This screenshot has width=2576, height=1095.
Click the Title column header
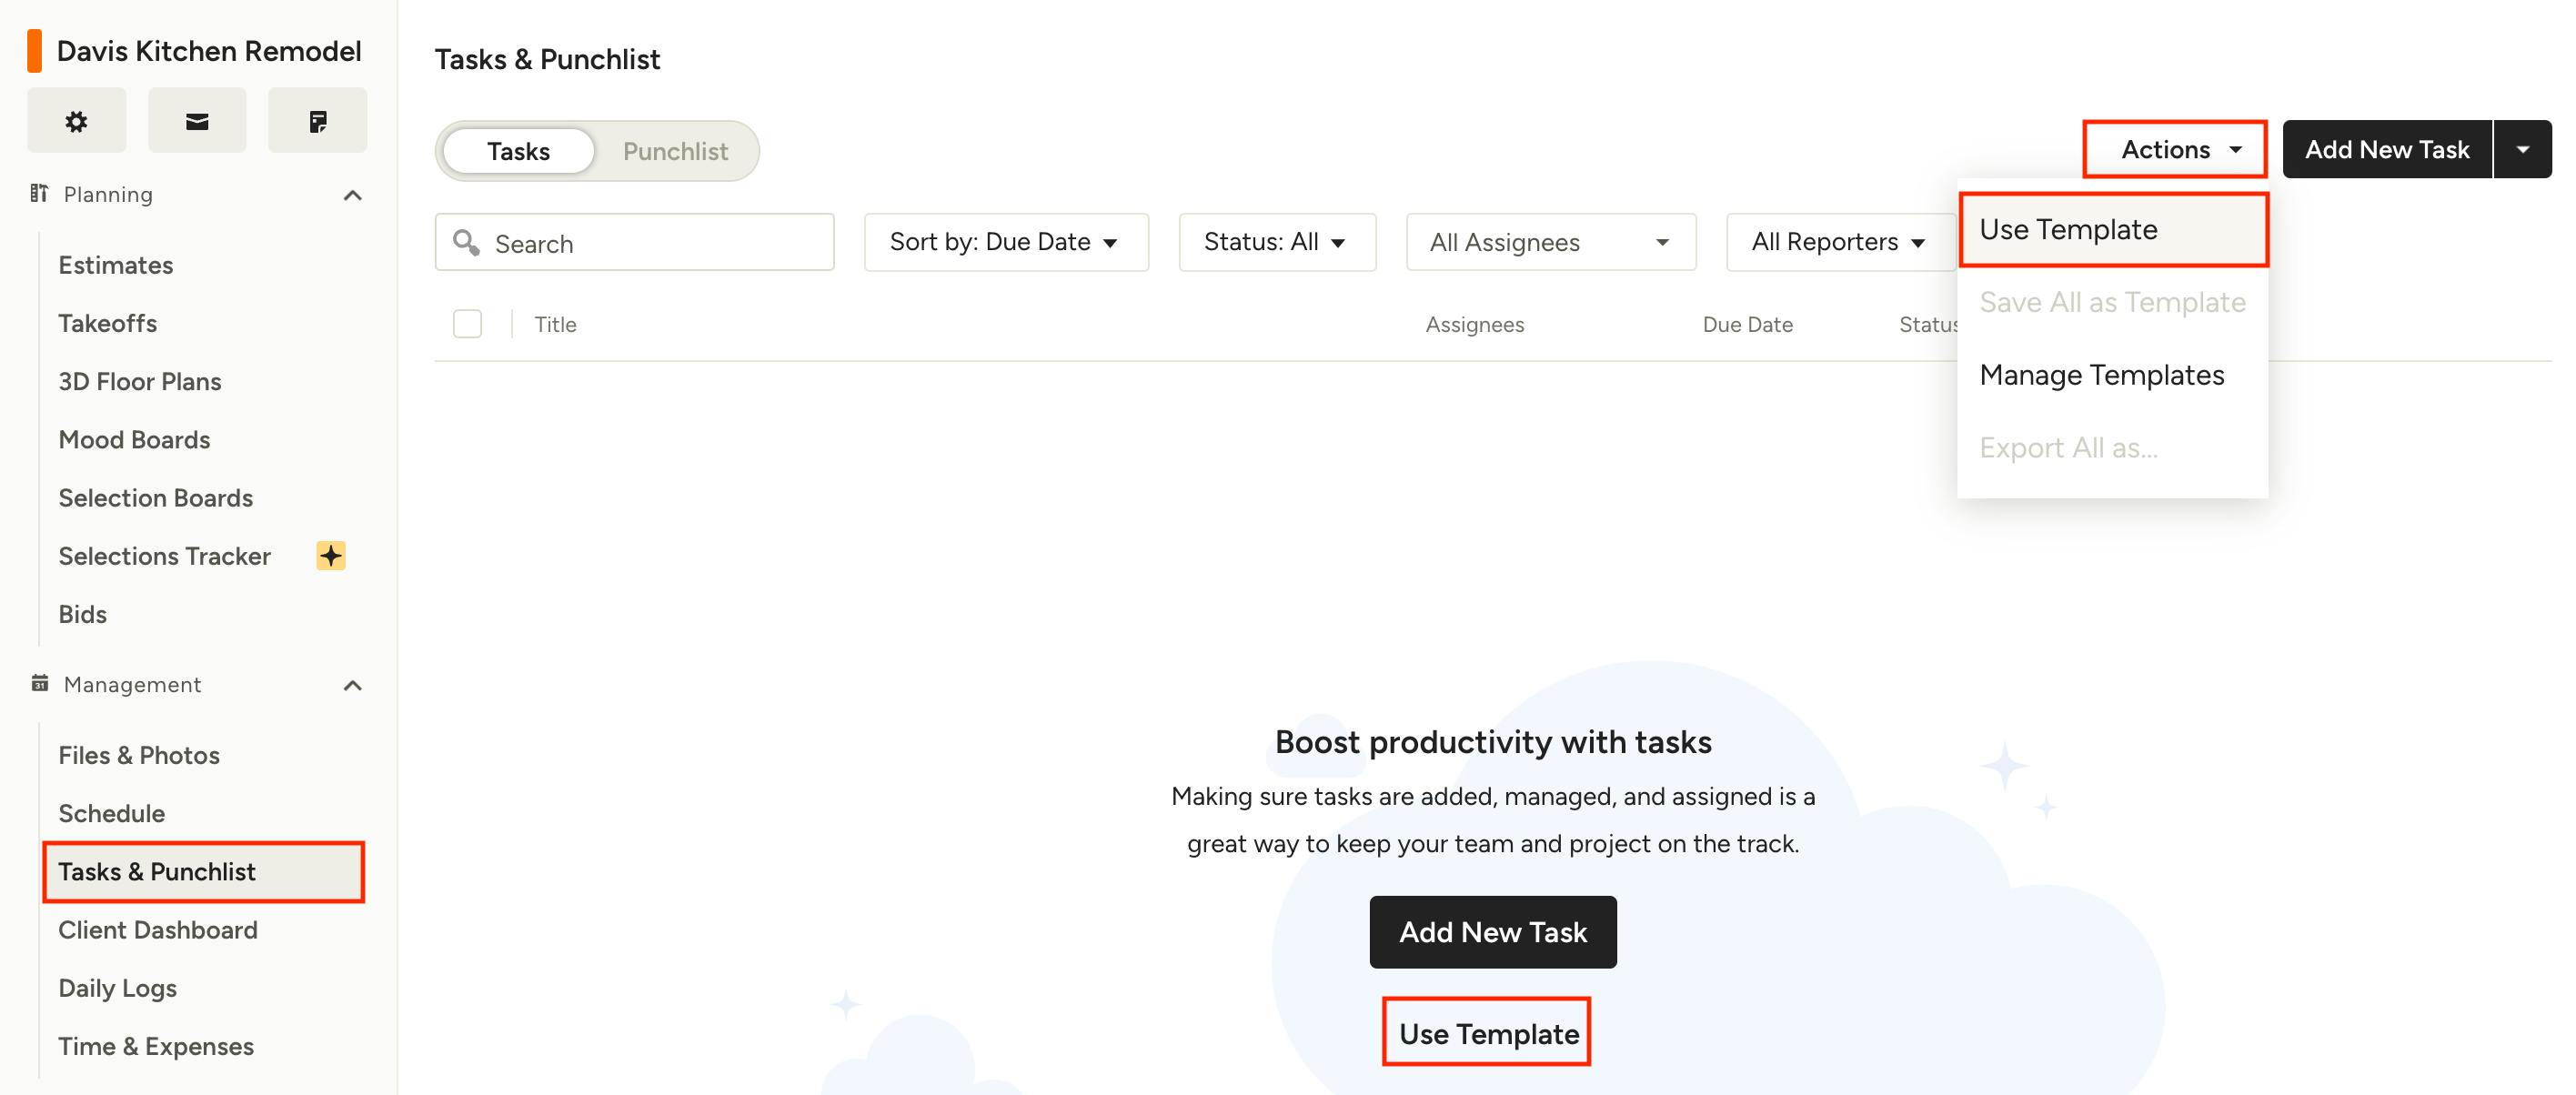(555, 324)
